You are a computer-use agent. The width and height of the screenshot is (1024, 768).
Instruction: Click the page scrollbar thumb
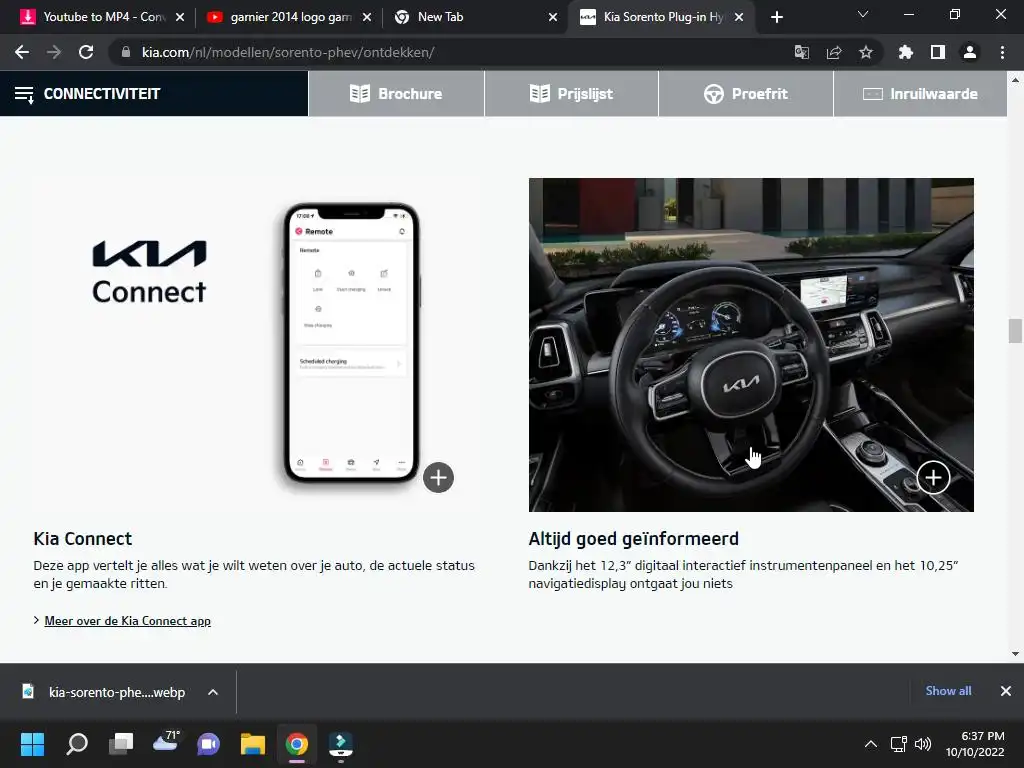(x=1015, y=330)
